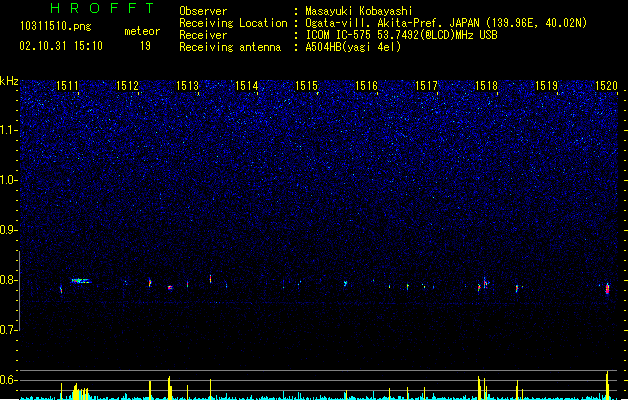The width and height of the screenshot is (629, 400).
Task: Click the 1517 time marker
Action: [x=426, y=86]
